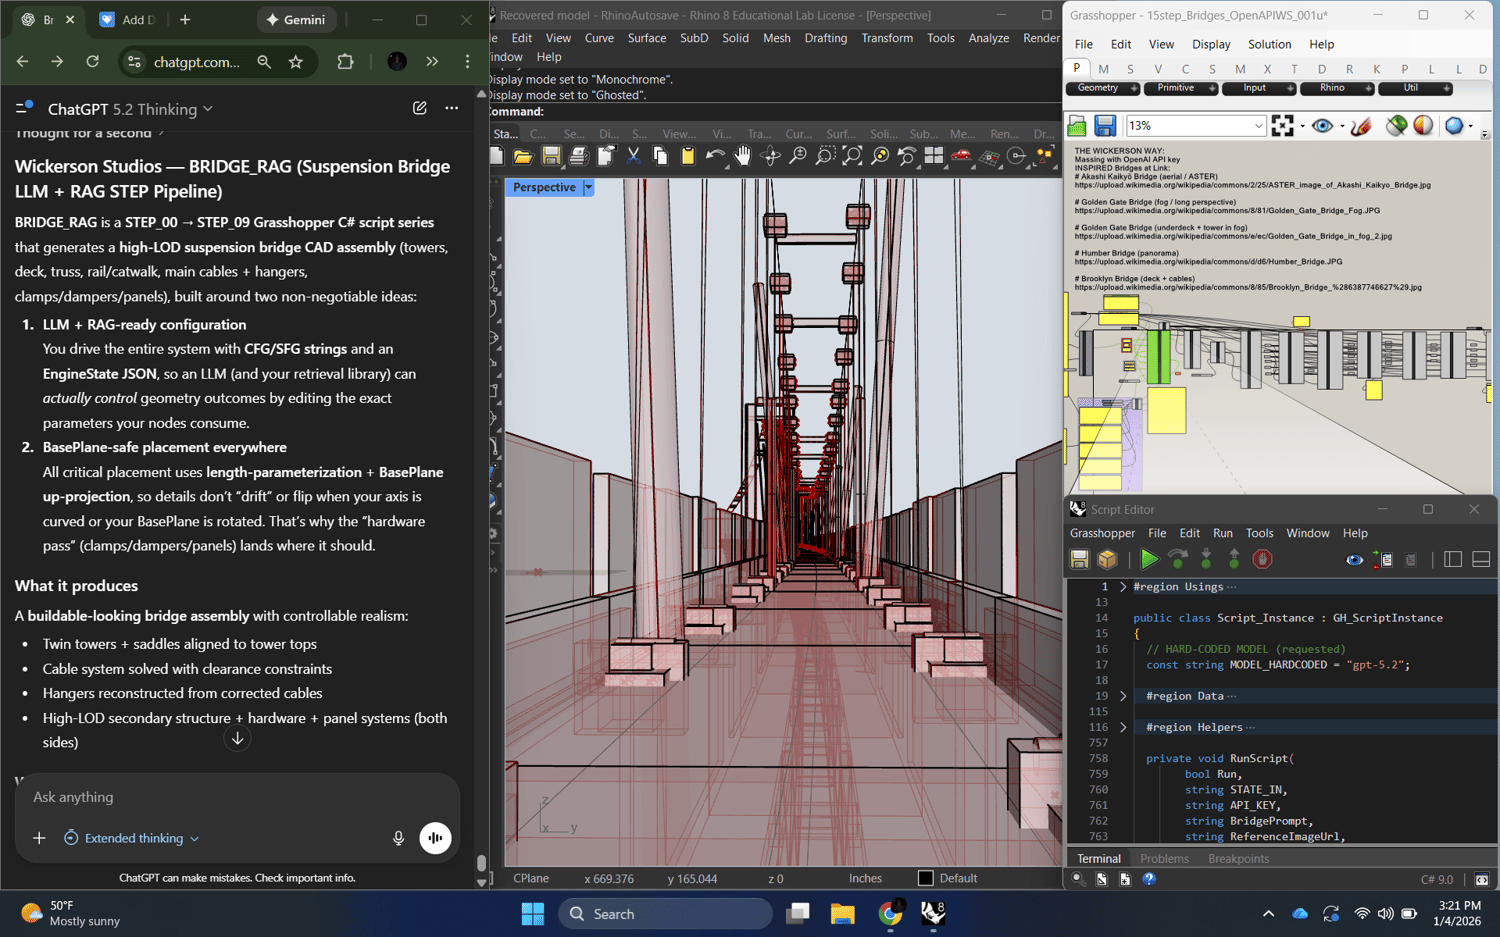Open the Perspective viewport dropdown arrow
Image resolution: width=1500 pixels, height=937 pixels.
[589, 188]
